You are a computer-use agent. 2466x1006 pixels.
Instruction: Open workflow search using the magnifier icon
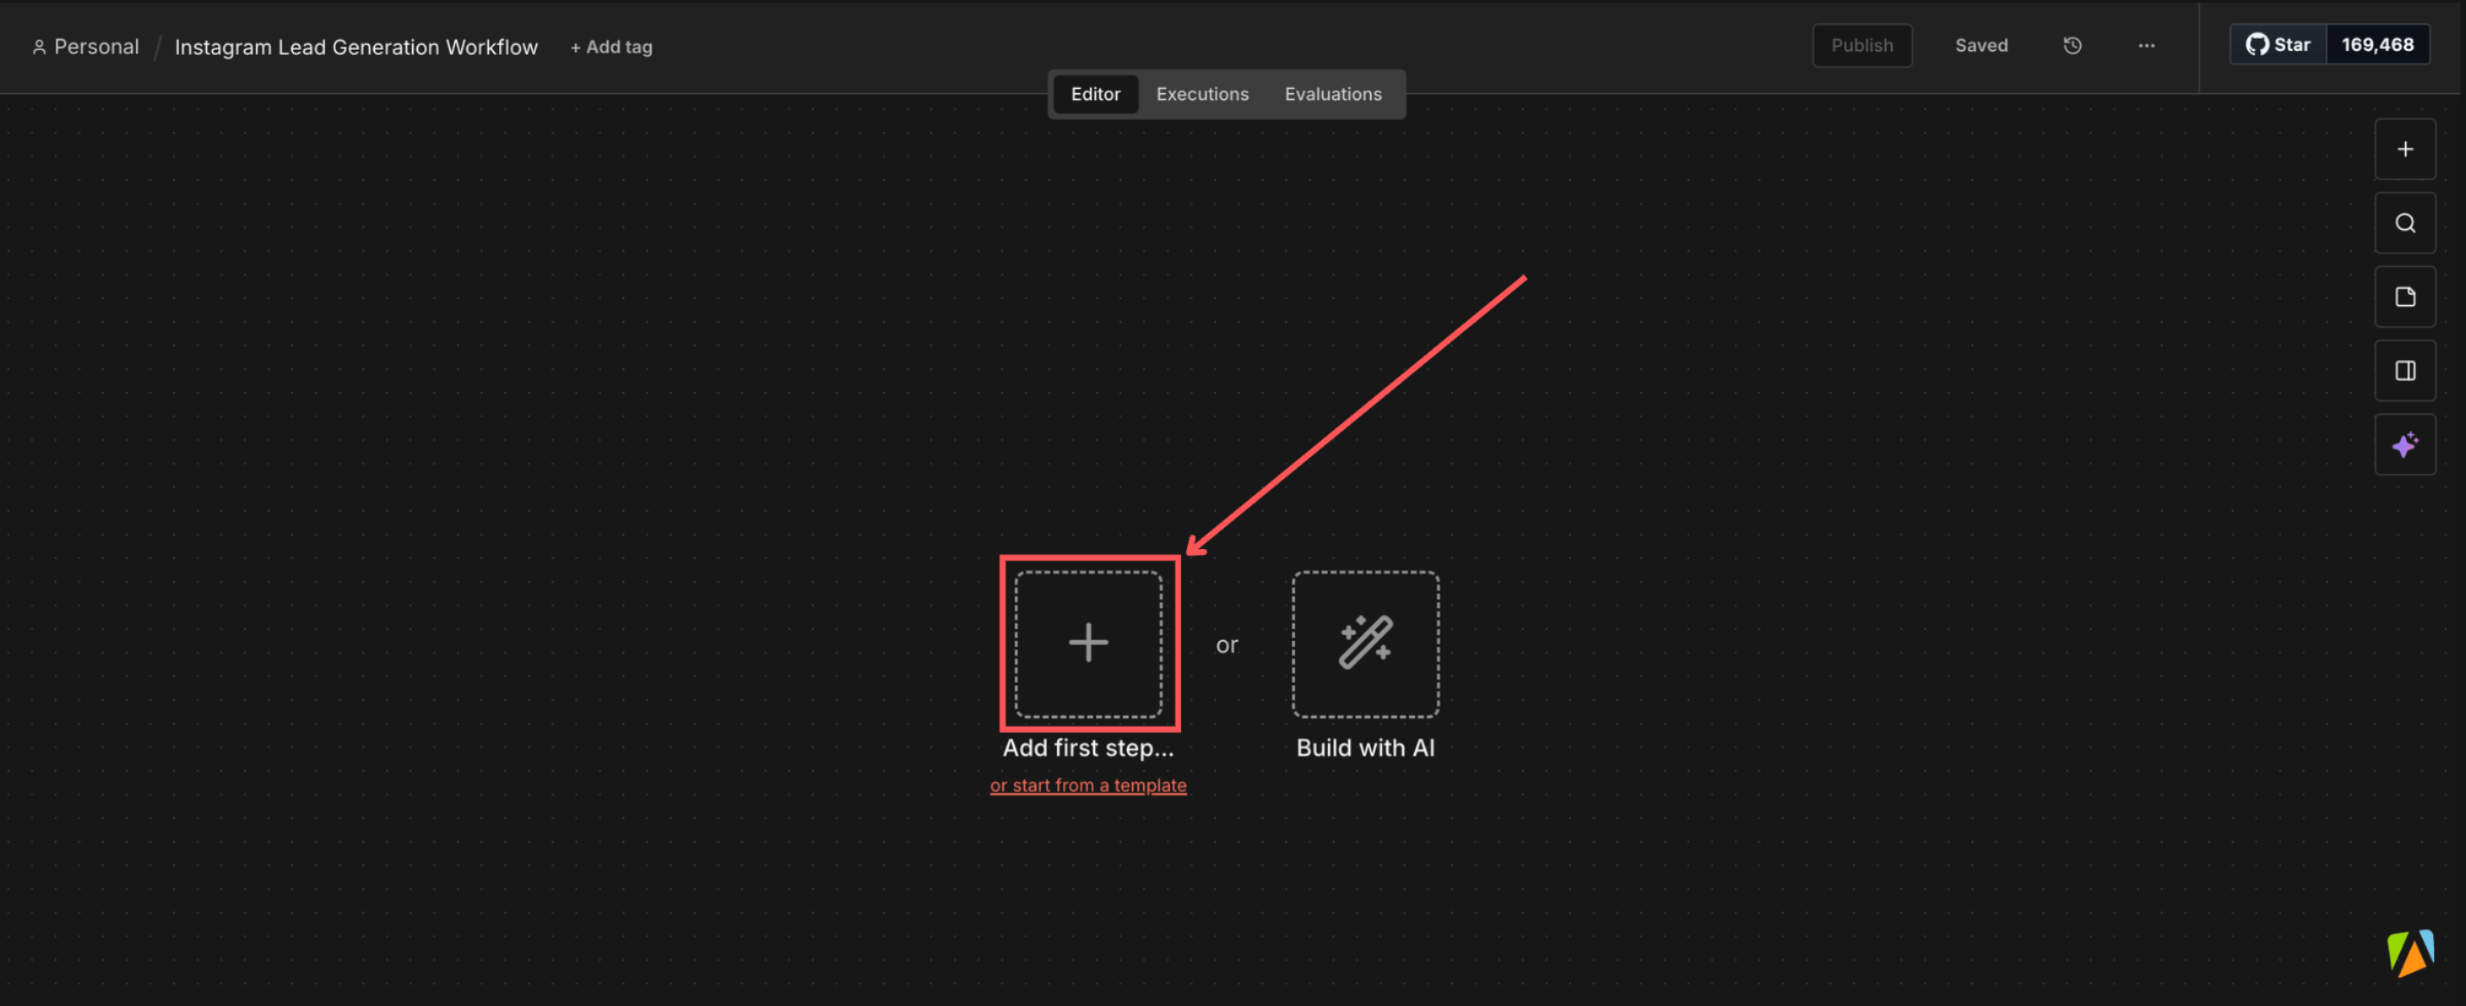(2404, 222)
